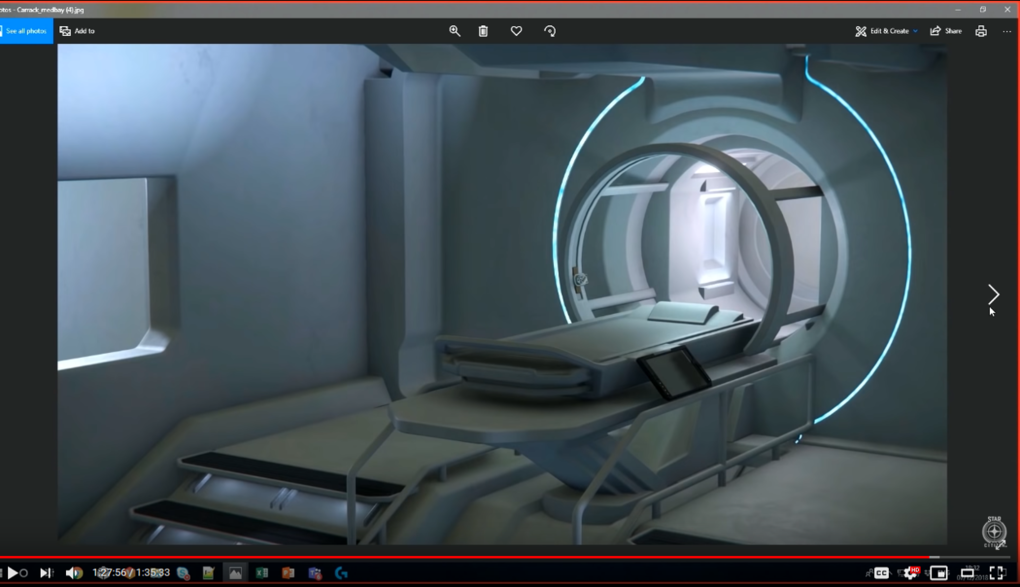Delete the photo with the trash icon
This screenshot has height=587, width=1020.
click(x=483, y=31)
